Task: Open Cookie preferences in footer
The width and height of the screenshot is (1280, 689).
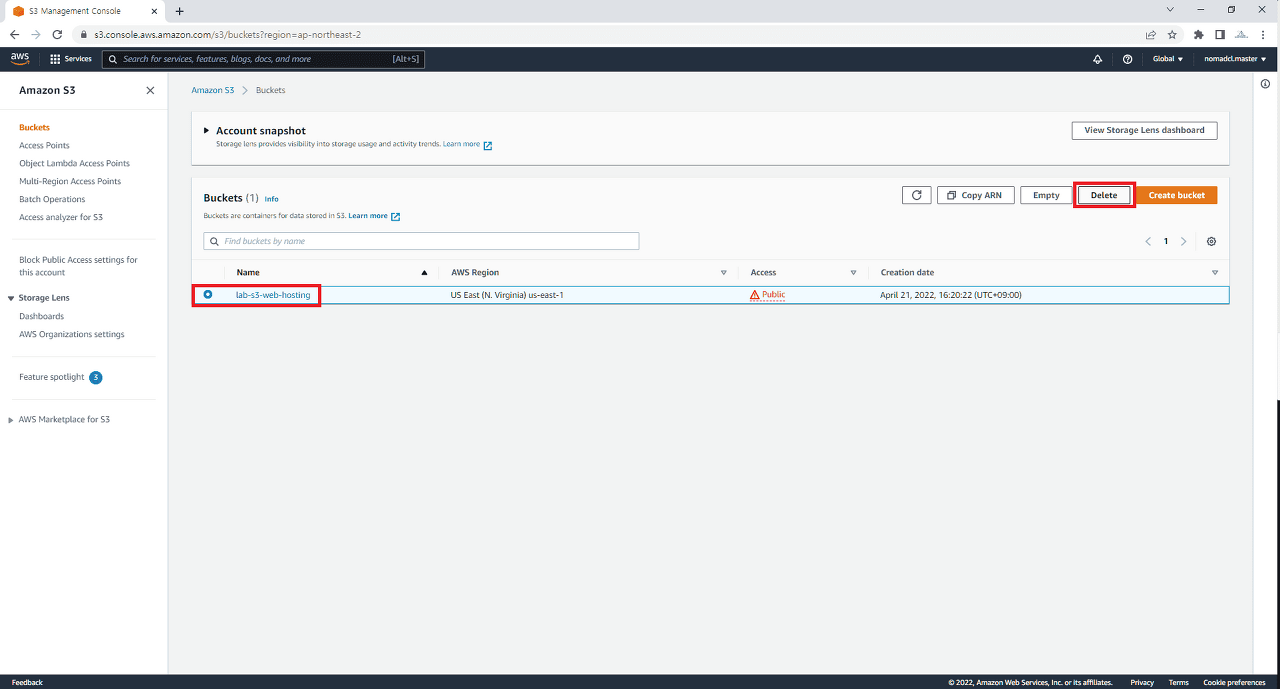Action: [1234, 682]
